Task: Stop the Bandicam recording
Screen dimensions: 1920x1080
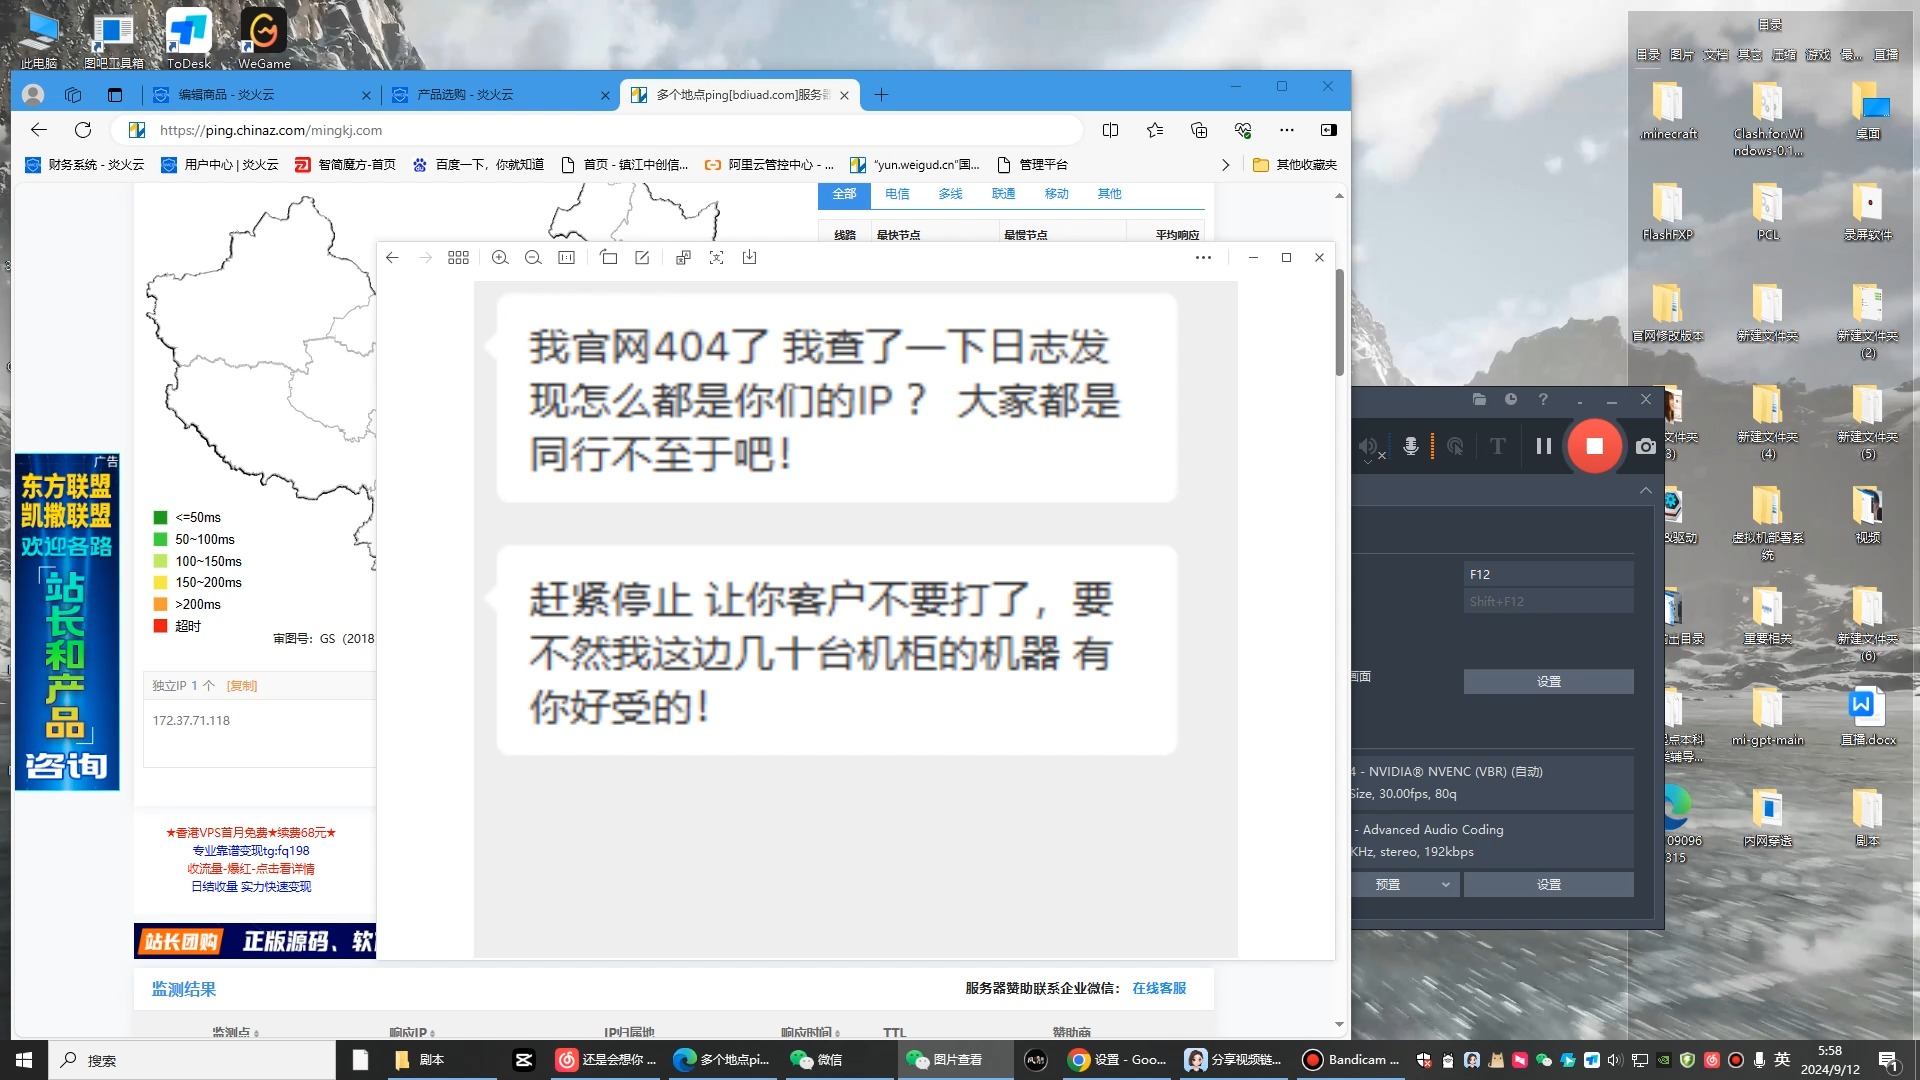Action: pyautogui.click(x=1594, y=446)
